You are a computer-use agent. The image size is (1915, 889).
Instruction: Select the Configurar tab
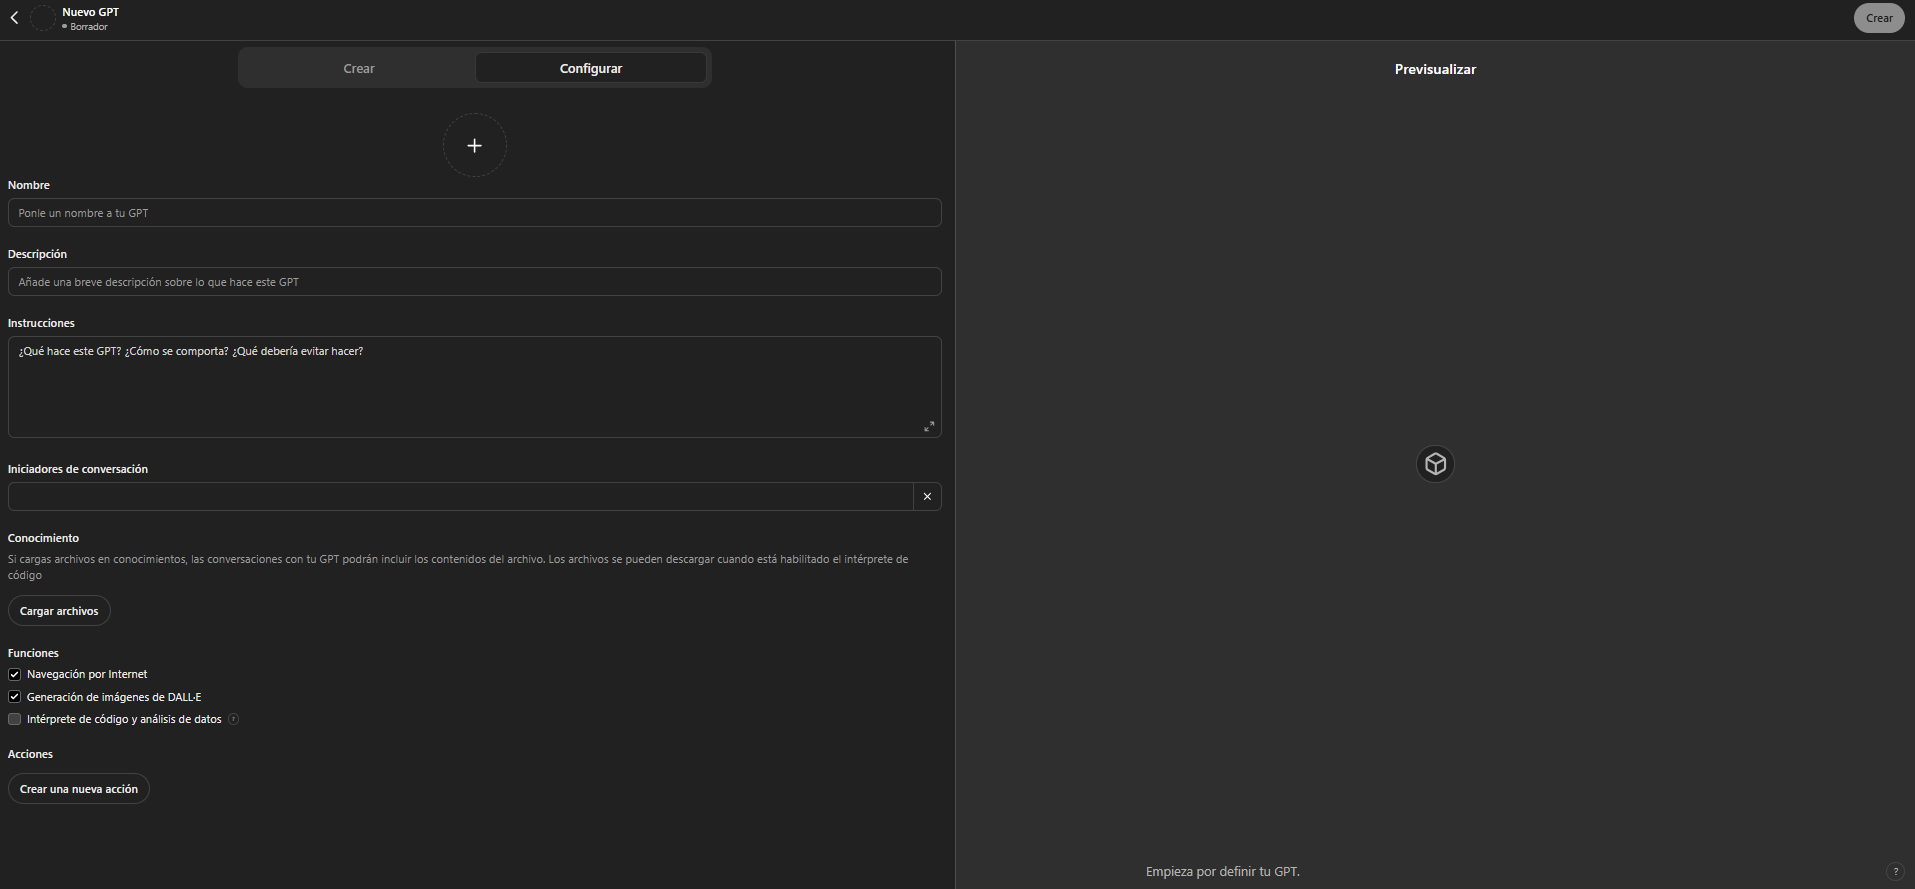pos(591,69)
